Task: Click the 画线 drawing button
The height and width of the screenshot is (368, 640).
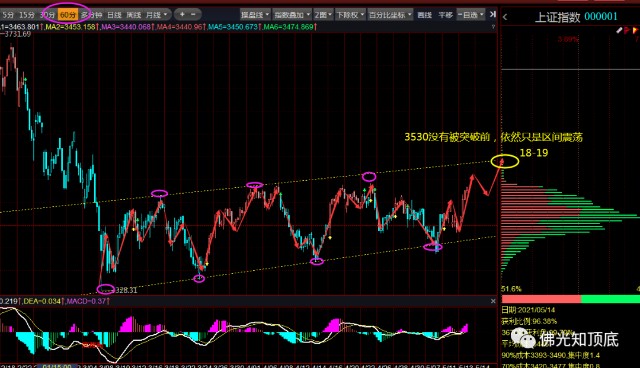Action: (424, 15)
